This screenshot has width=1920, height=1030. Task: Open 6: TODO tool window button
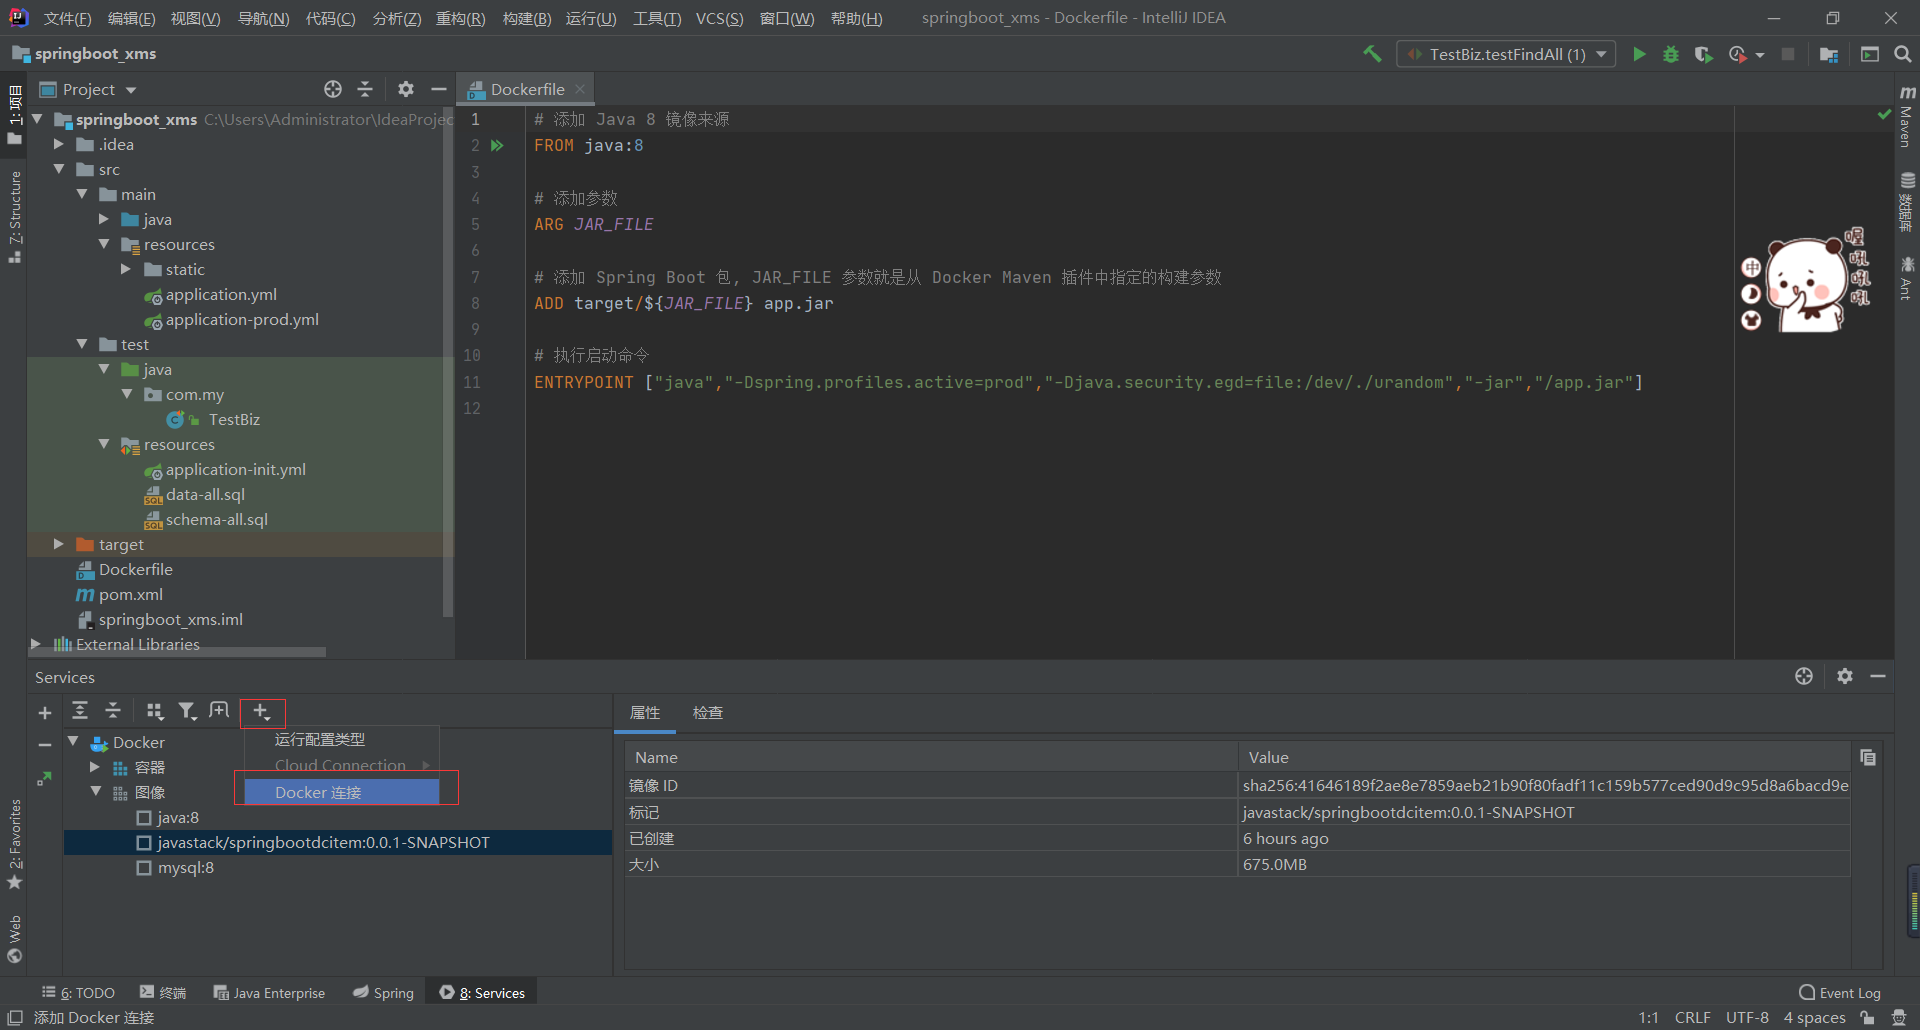point(79,993)
